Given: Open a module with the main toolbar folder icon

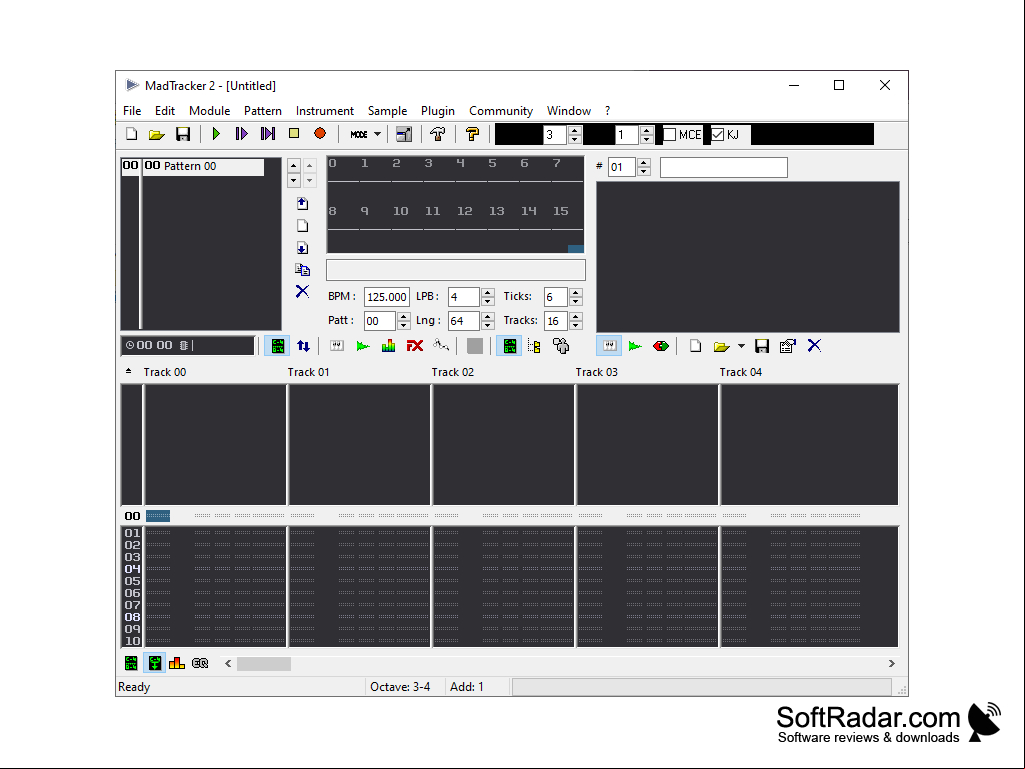Looking at the screenshot, I should (x=156, y=134).
